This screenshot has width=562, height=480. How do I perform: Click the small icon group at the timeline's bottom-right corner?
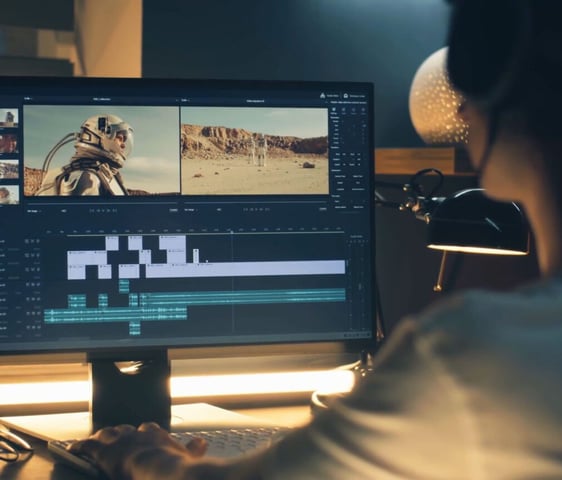357,335
